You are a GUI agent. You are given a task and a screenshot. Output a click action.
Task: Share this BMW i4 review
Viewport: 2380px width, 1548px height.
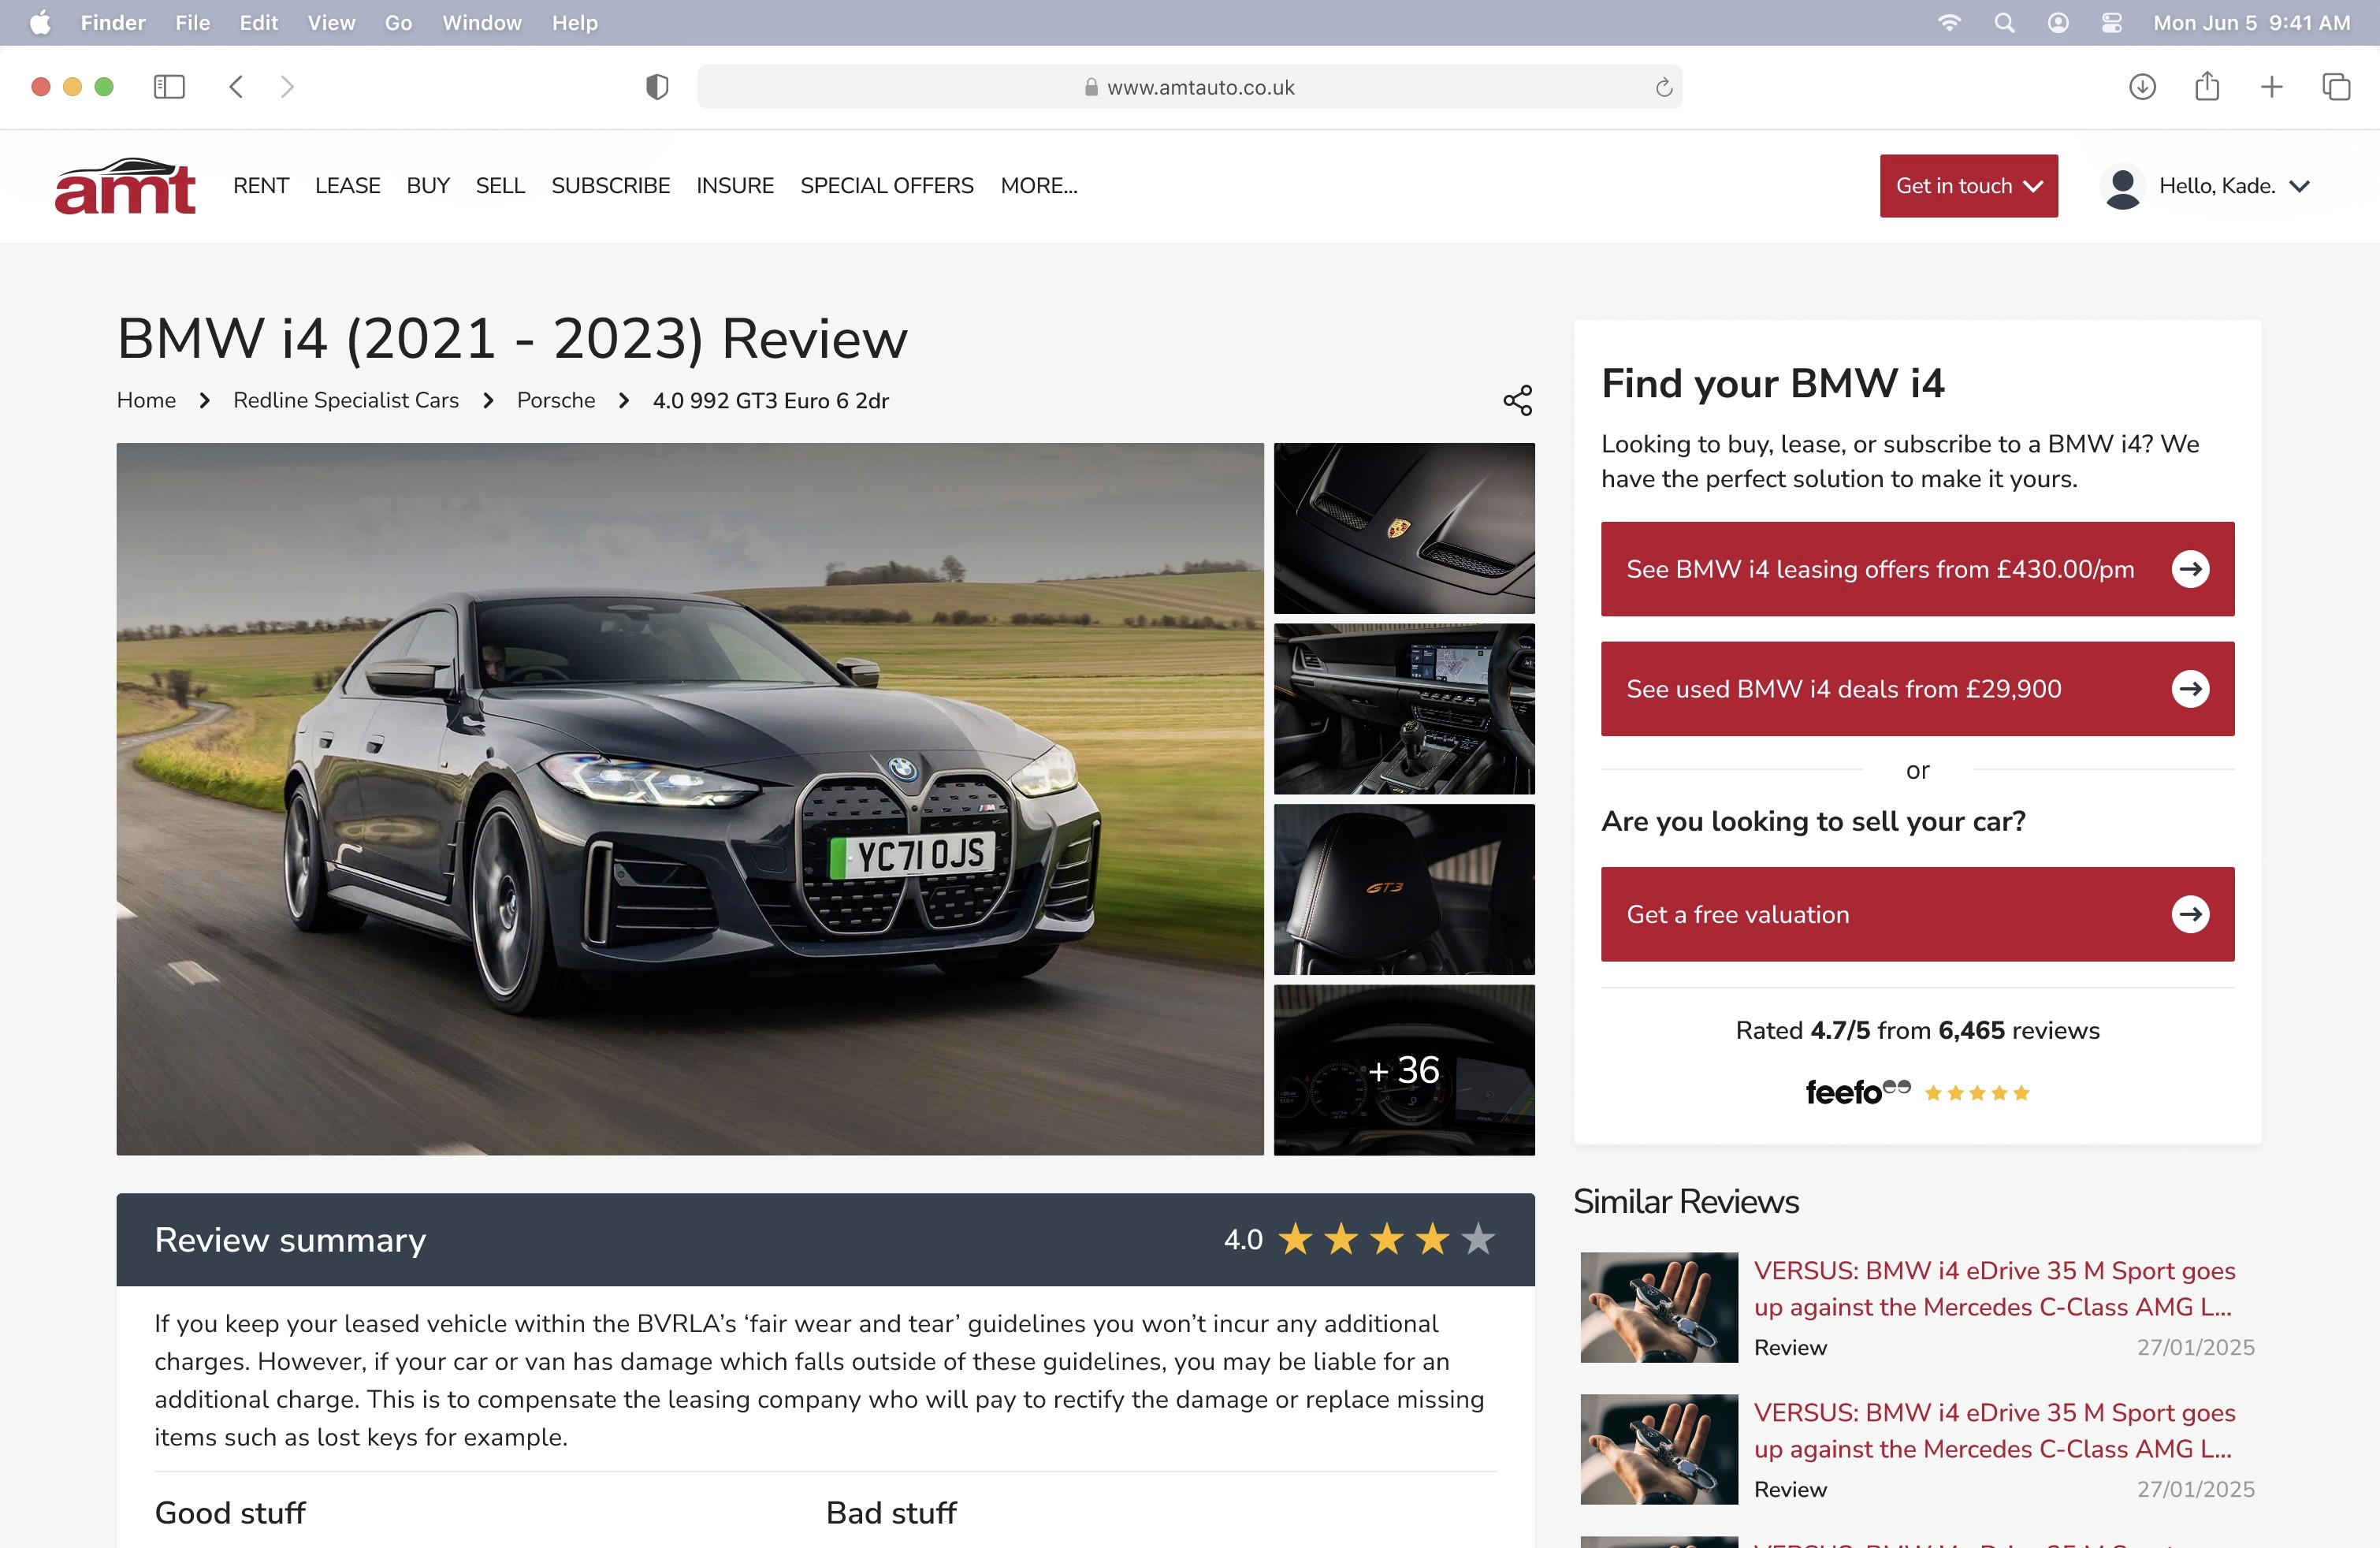coord(1517,400)
